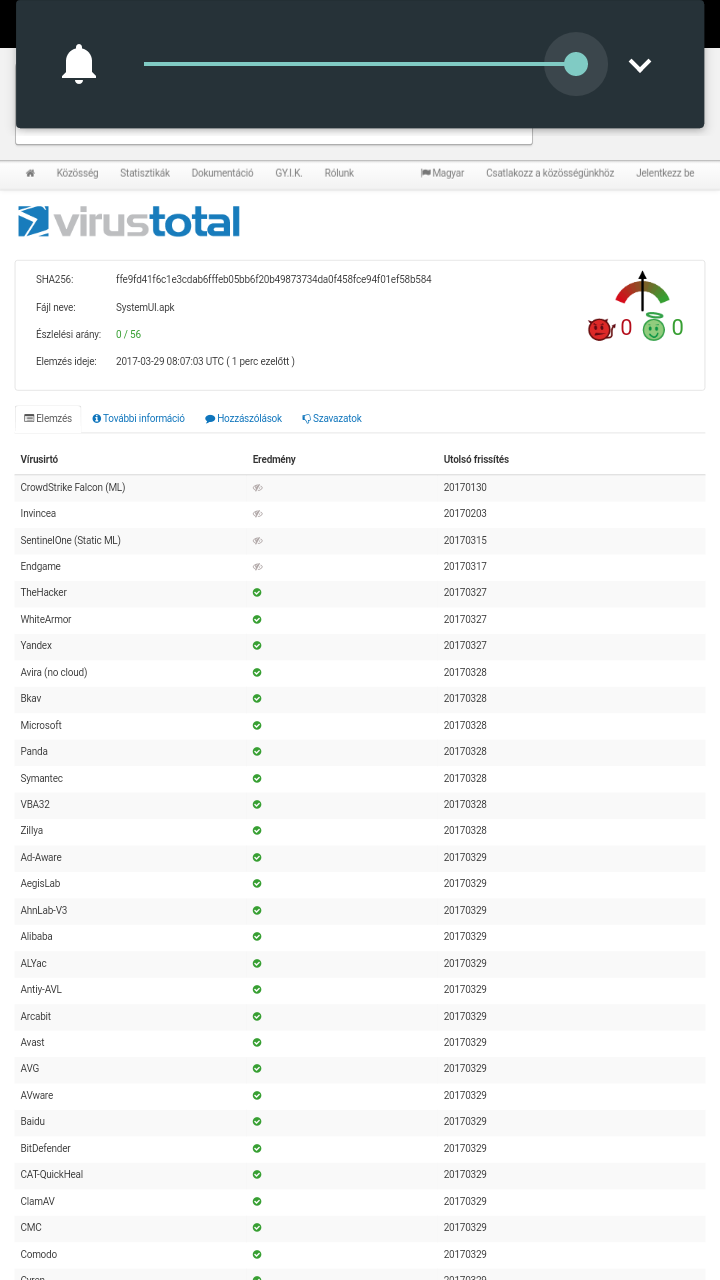The width and height of the screenshot is (720, 1280).
Task: Switch to the További információ tab
Action: pos(138,419)
